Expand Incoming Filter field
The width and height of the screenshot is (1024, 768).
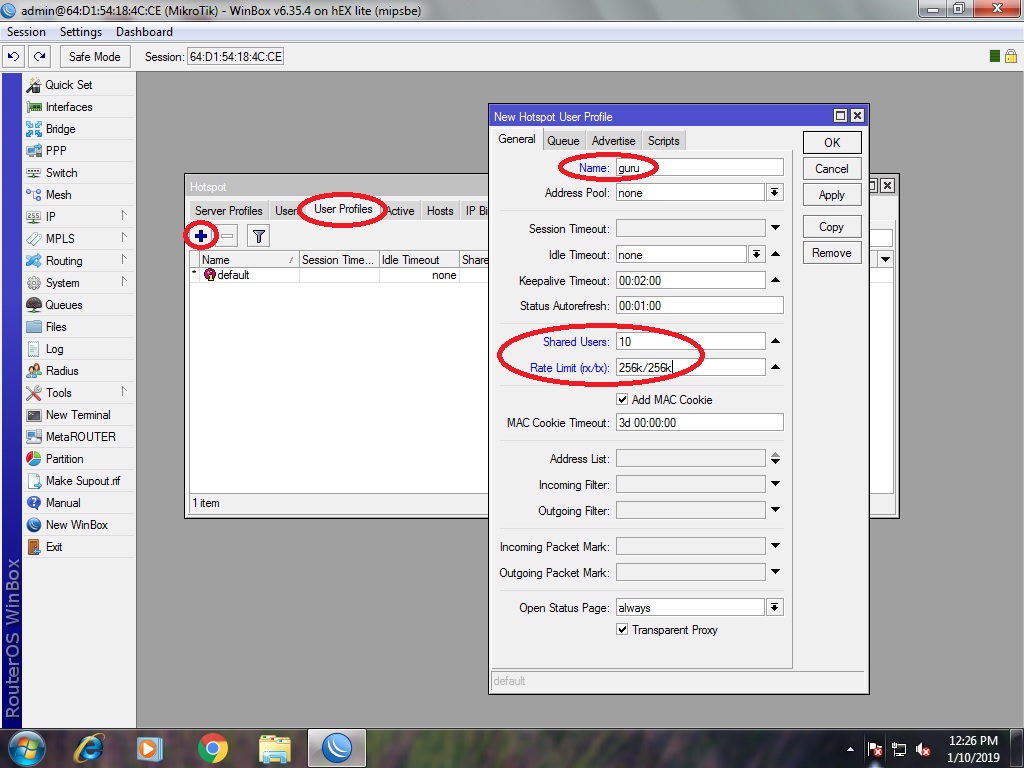(775, 484)
